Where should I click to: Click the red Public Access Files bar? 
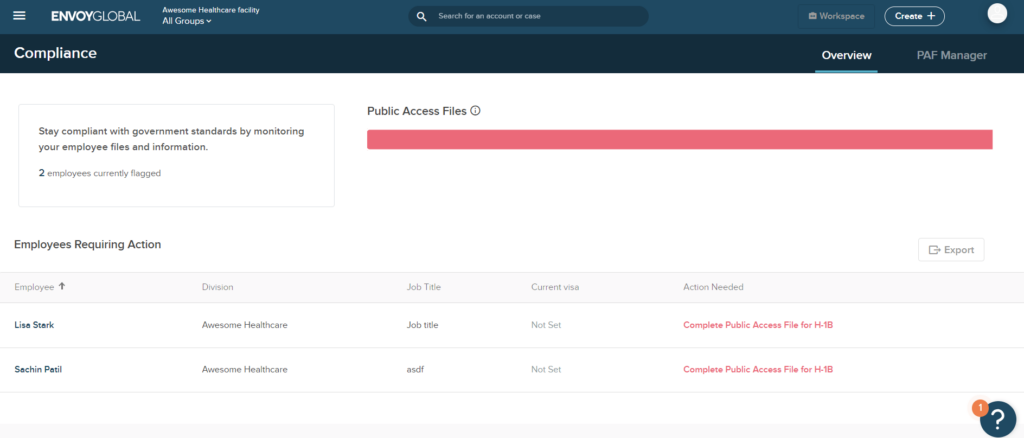click(x=679, y=140)
